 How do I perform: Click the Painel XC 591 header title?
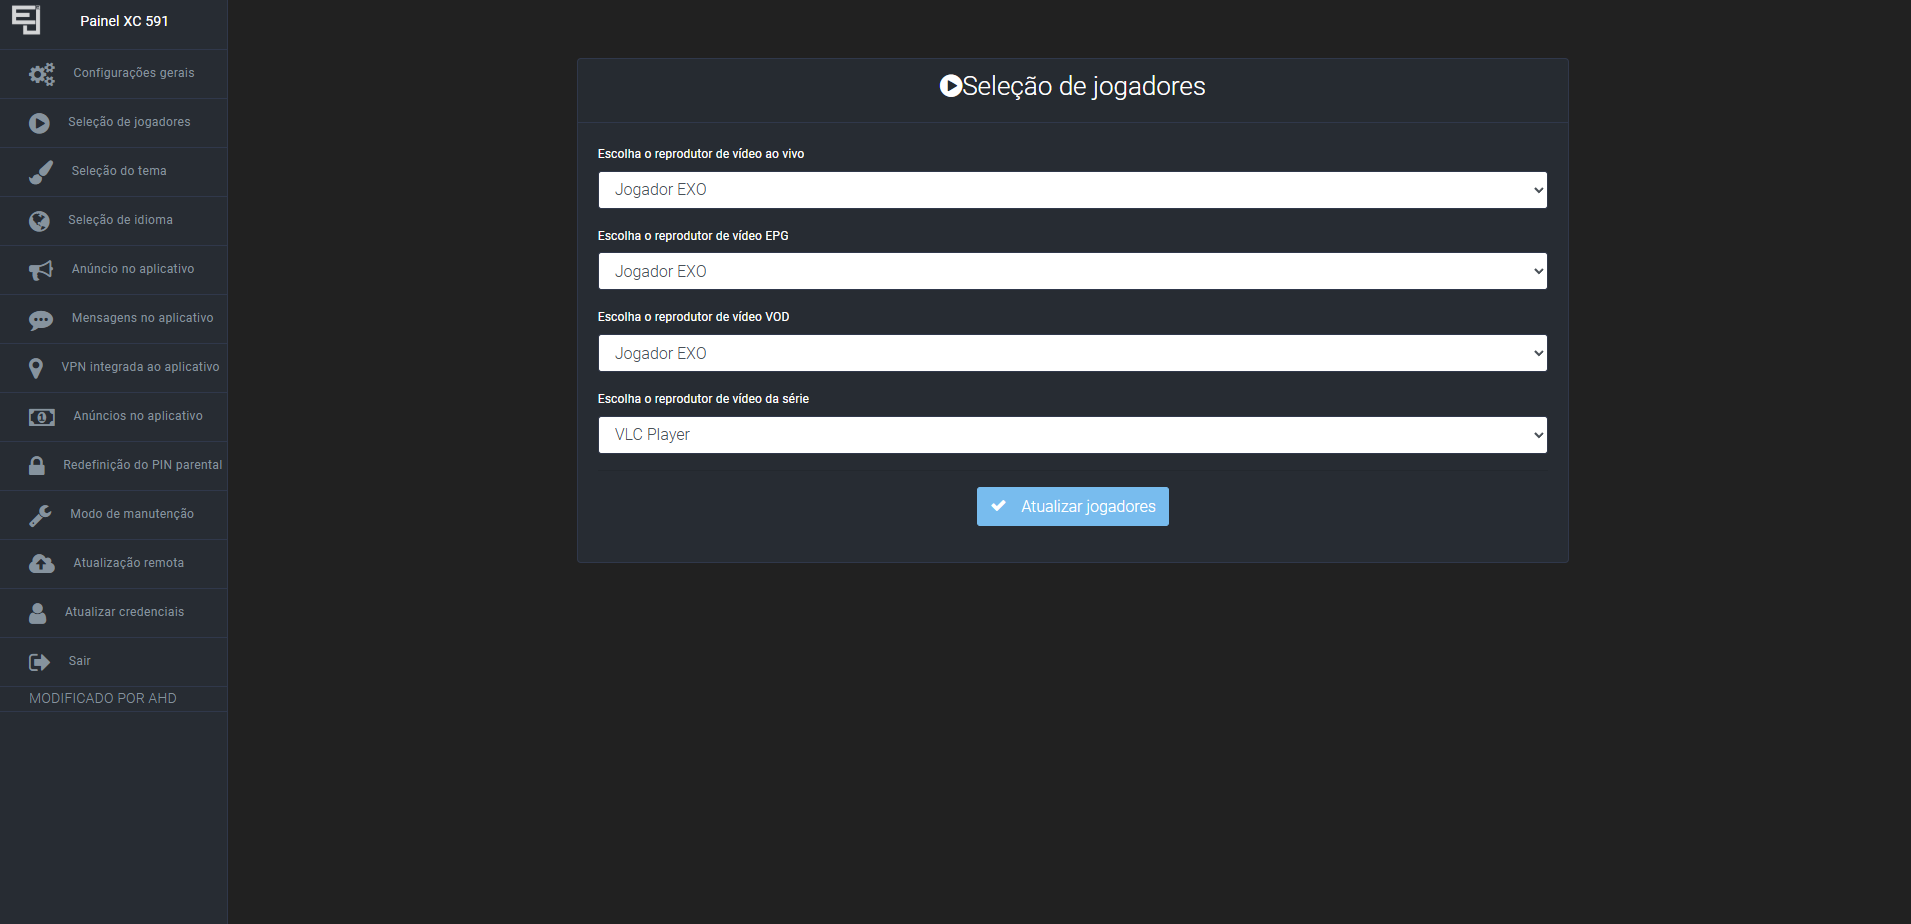coord(124,21)
